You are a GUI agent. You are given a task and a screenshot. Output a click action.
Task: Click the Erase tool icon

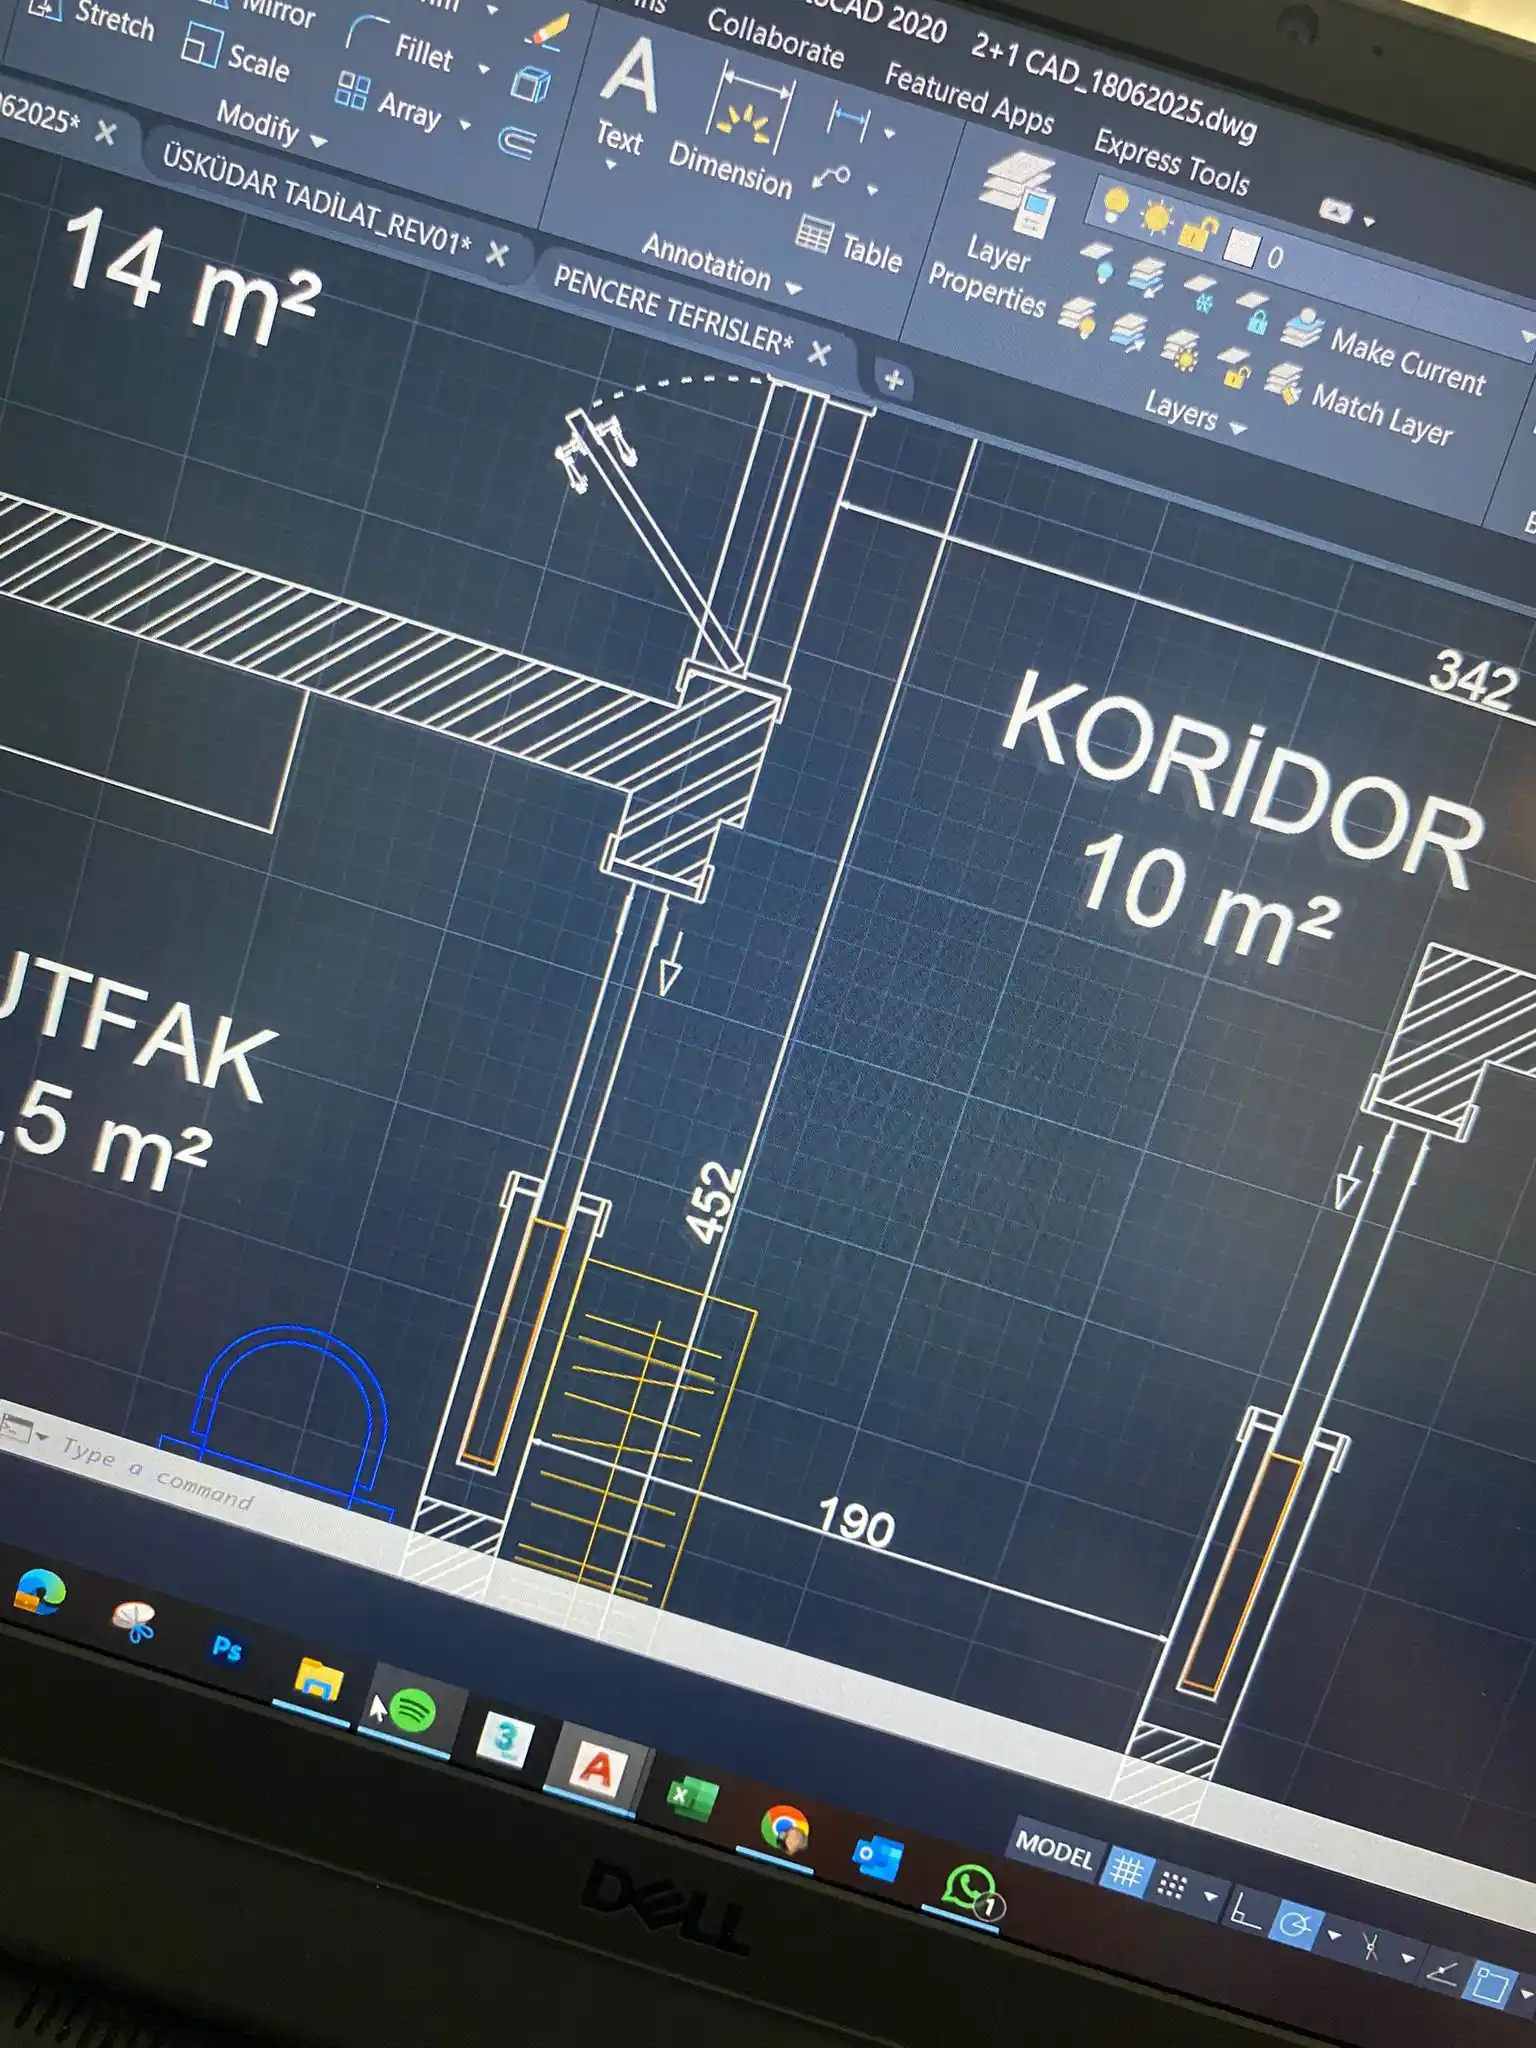pyautogui.click(x=548, y=32)
